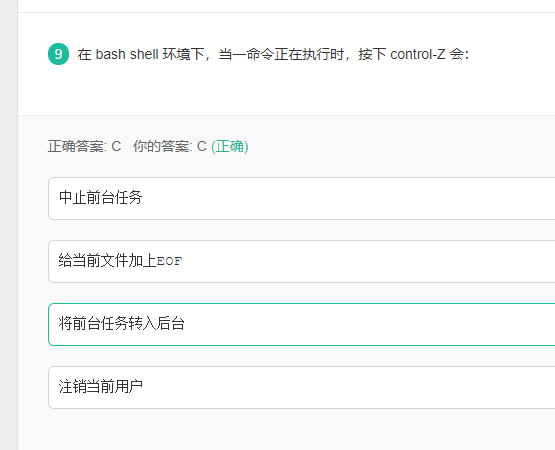Viewport: 555px width, 450px height.
Task: Click the 你的答案 label text
Action: [163, 147]
